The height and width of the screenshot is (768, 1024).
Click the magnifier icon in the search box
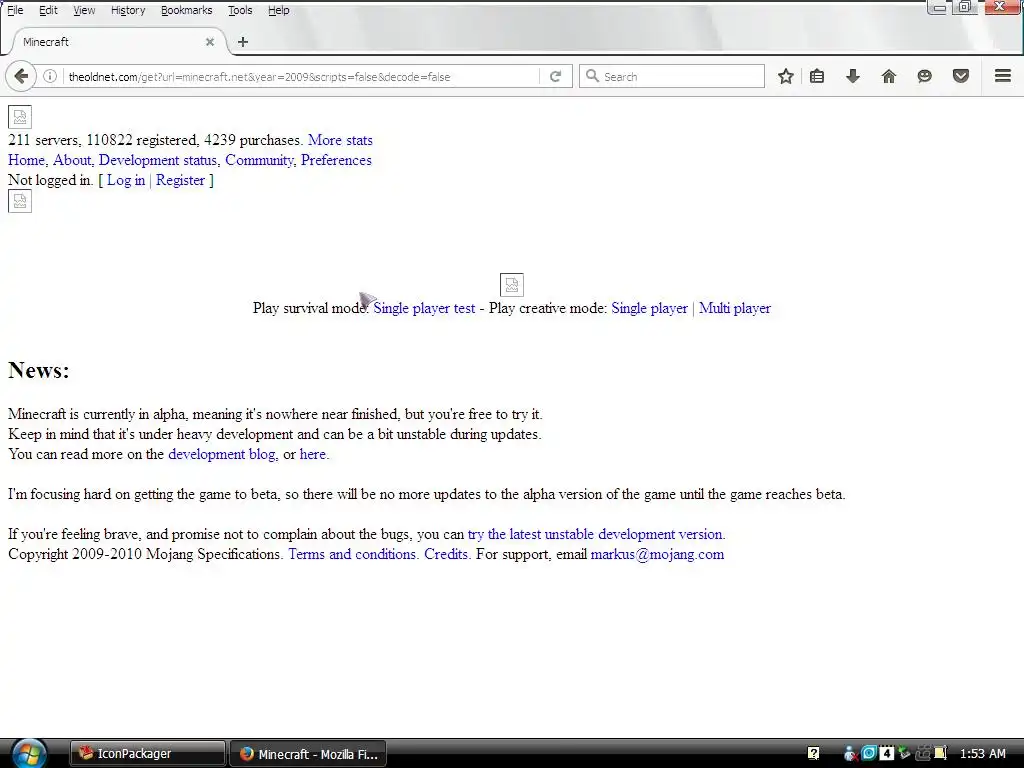[592, 76]
